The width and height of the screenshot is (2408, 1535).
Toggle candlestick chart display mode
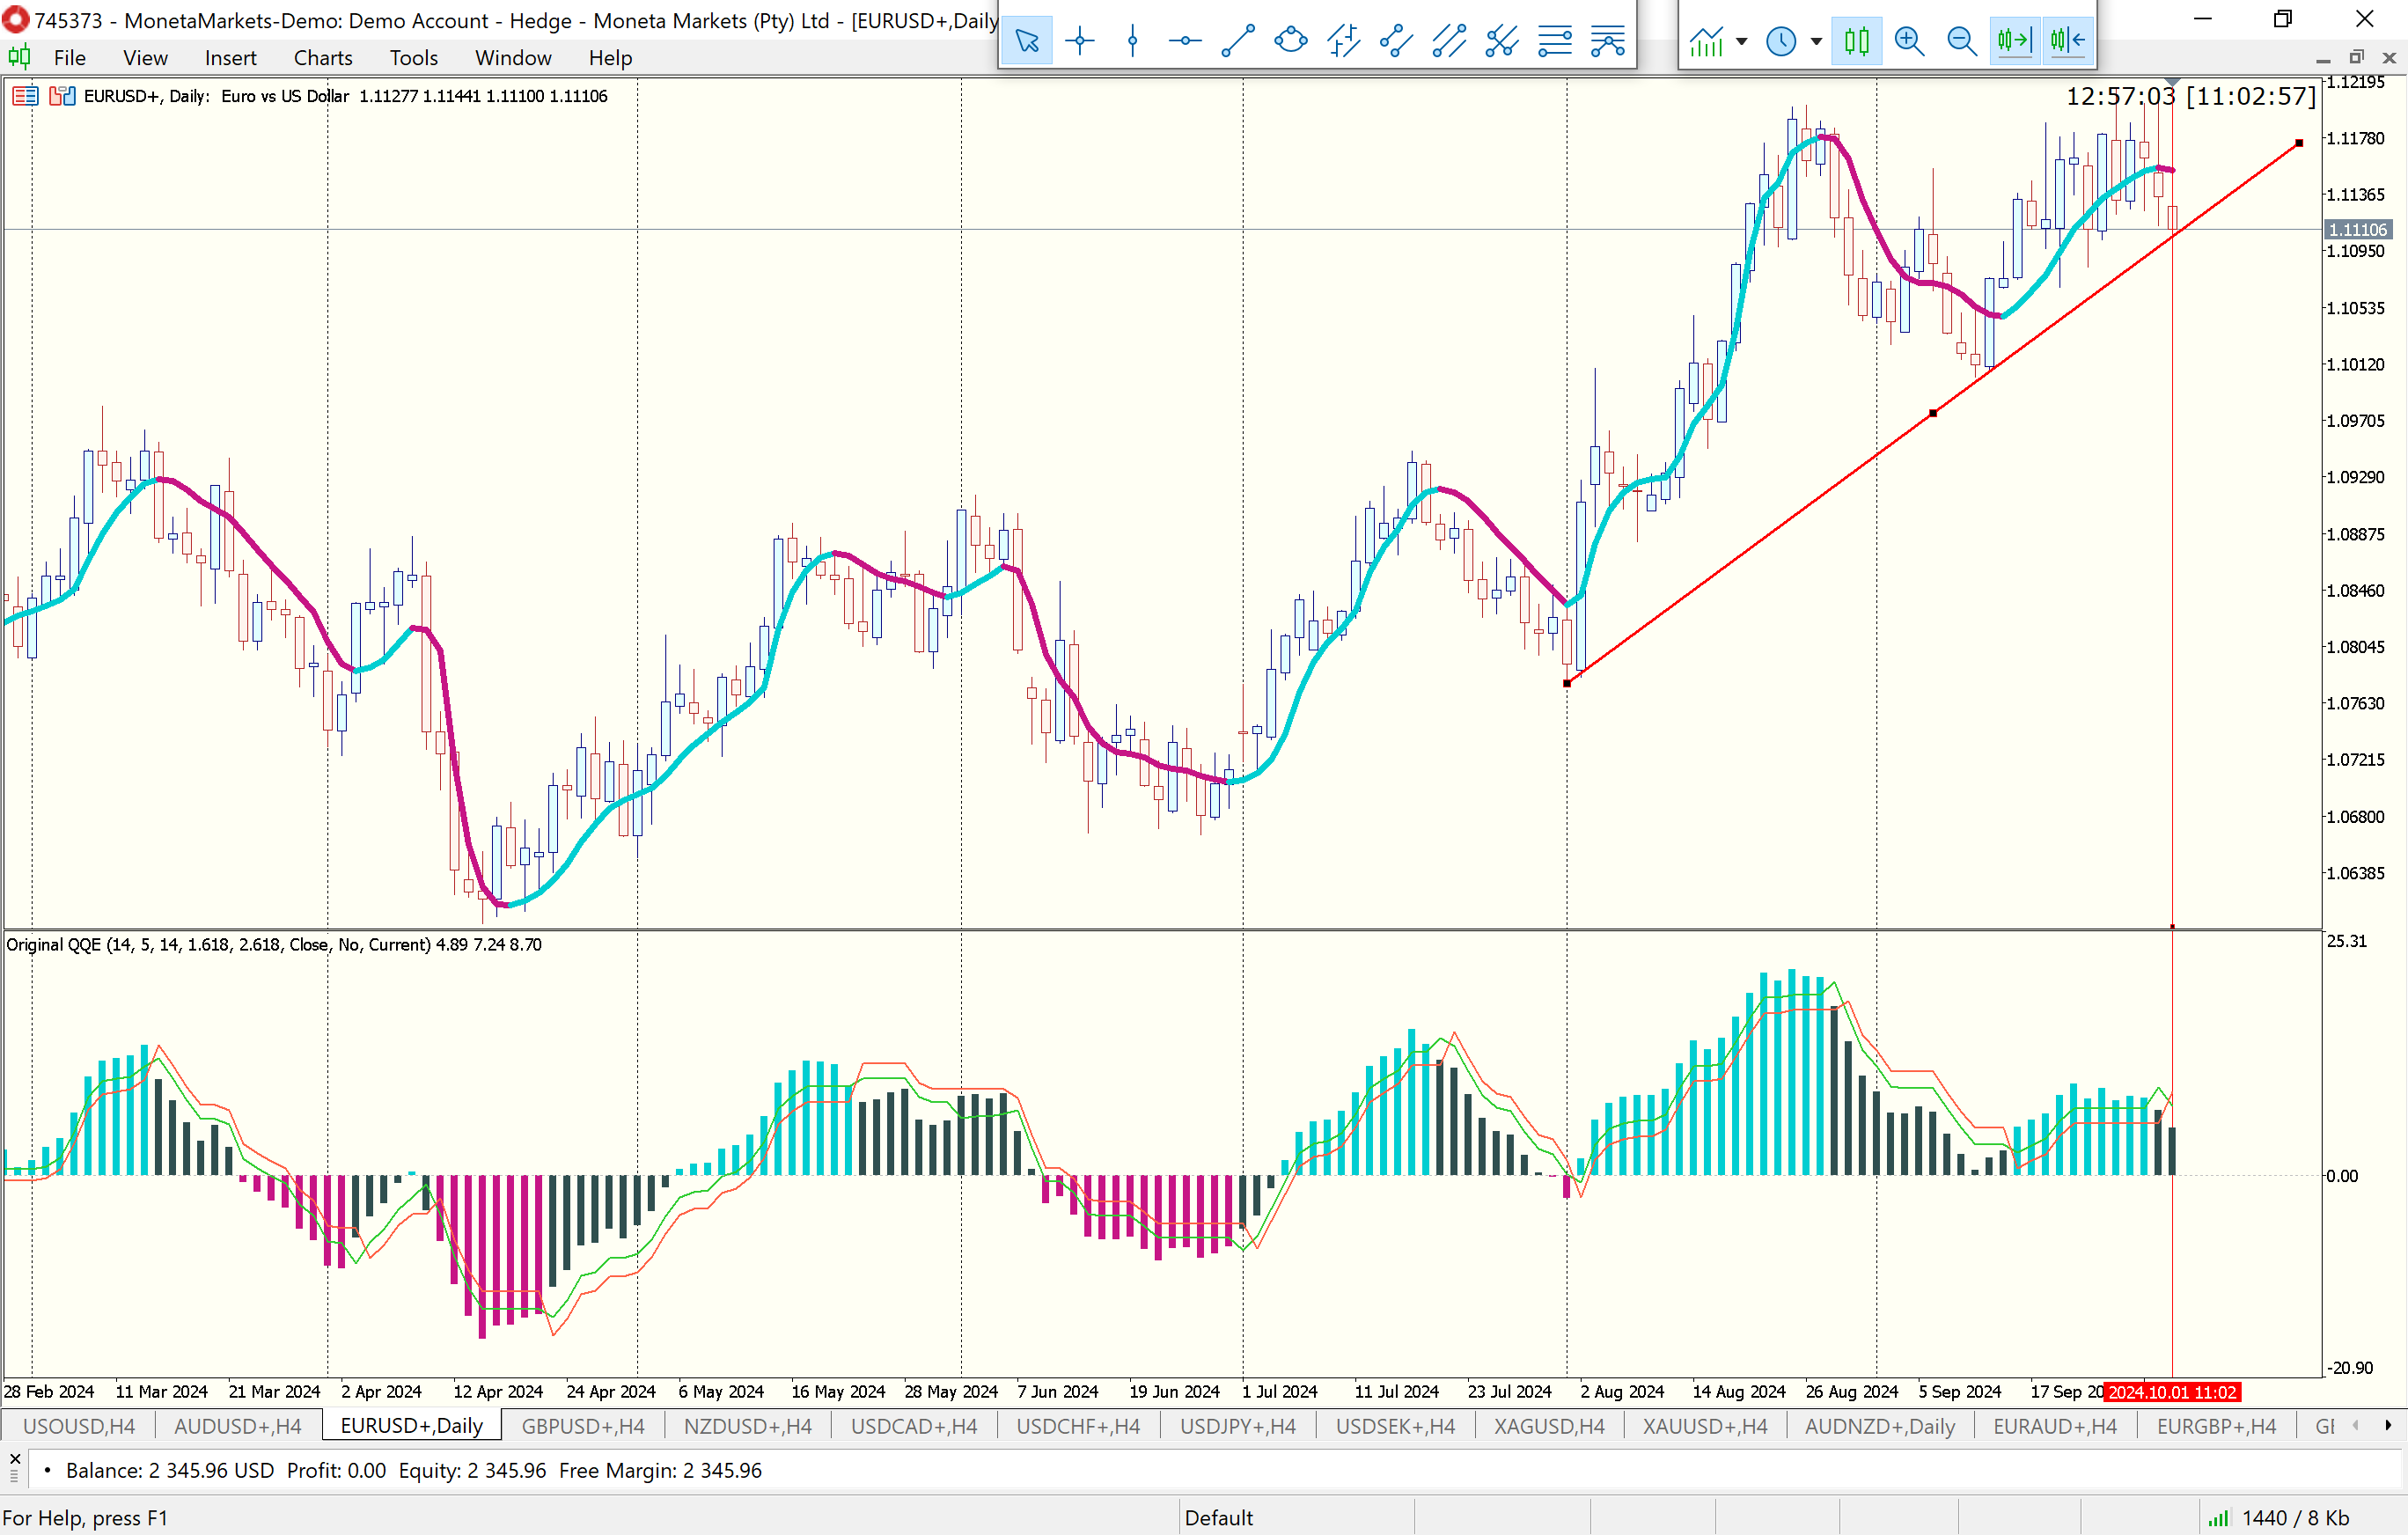click(1856, 41)
